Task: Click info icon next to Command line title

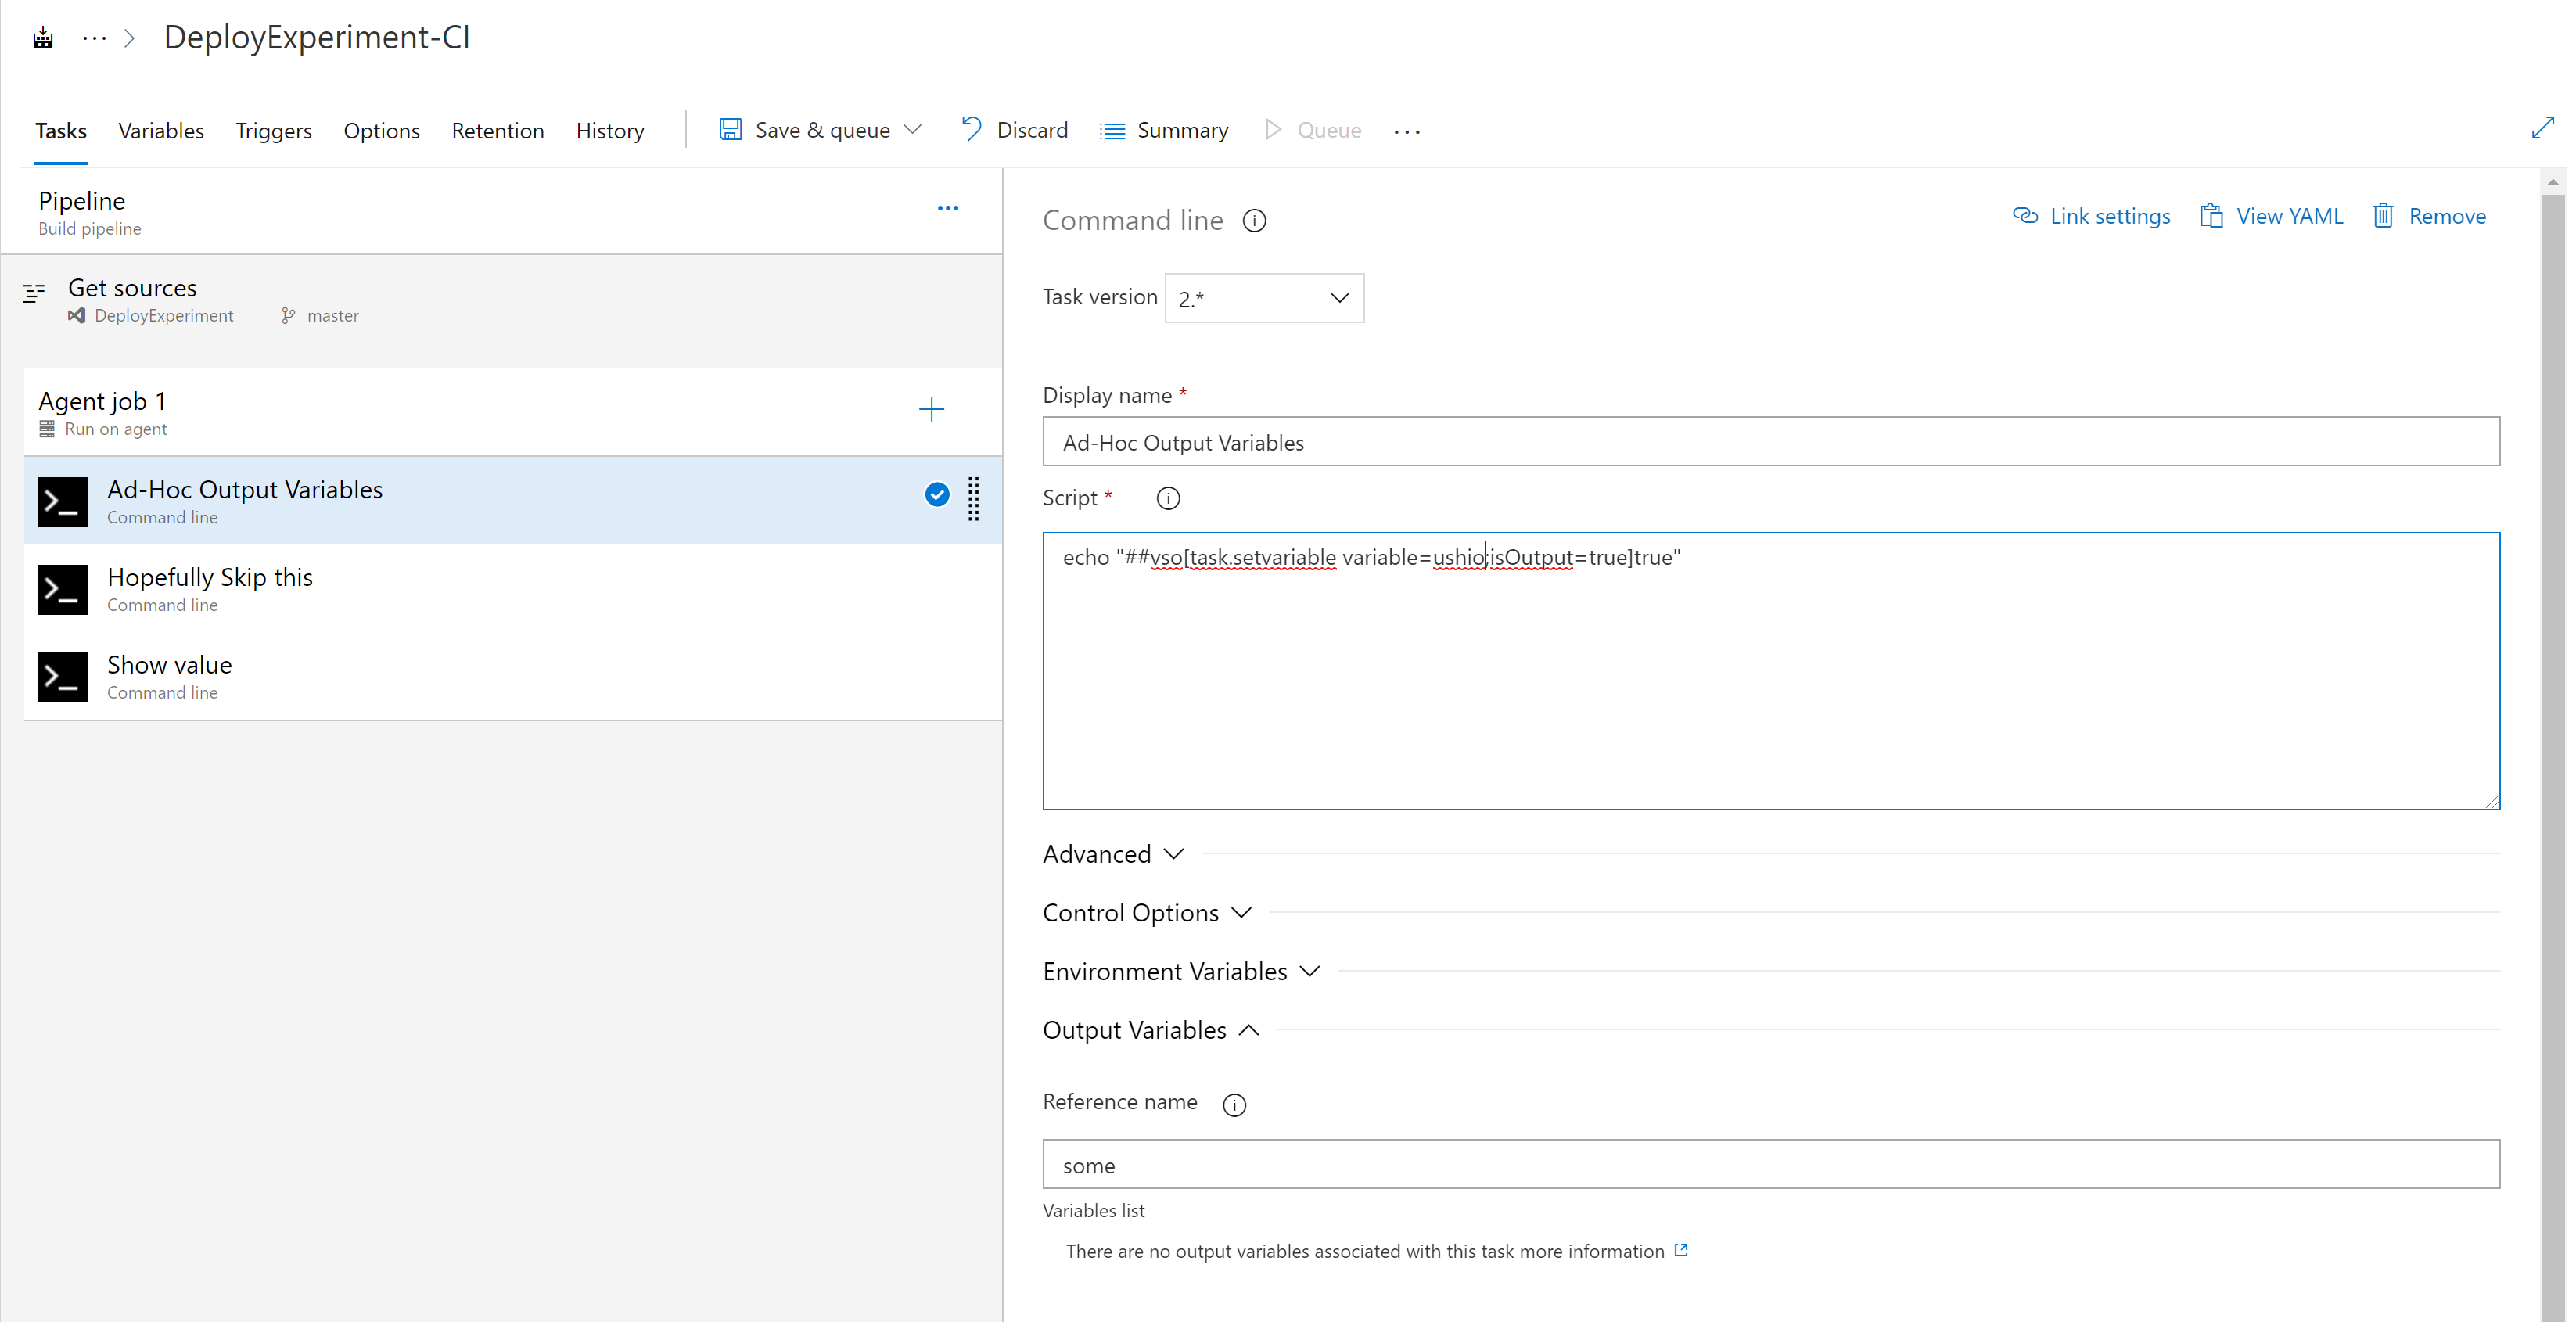Action: click(1254, 221)
